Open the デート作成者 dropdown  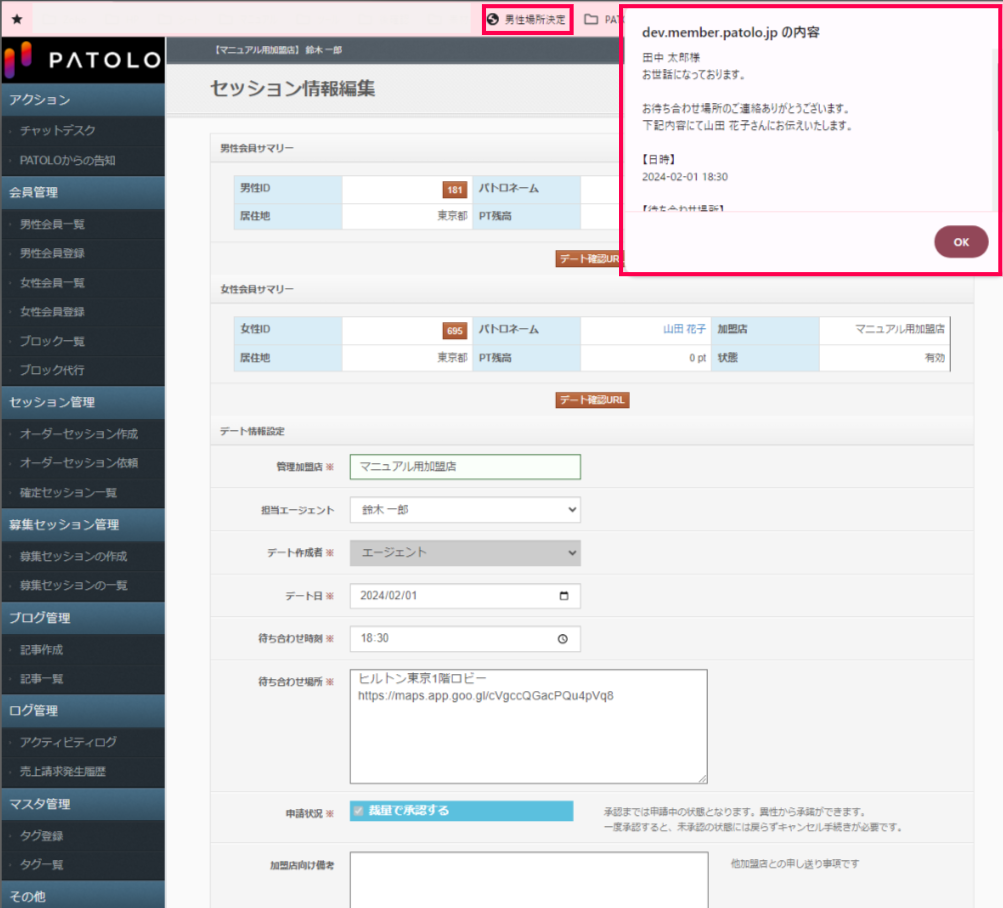(465, 553)
